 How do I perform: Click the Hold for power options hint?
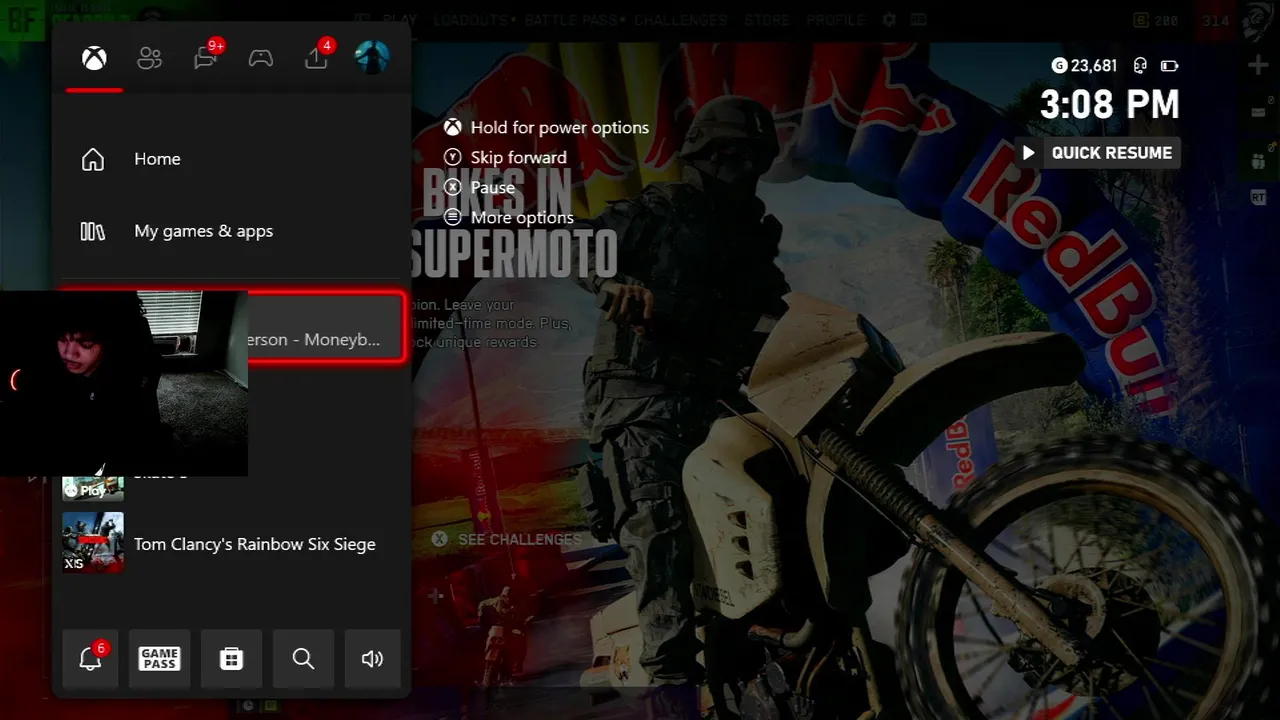tap(560, 127)
